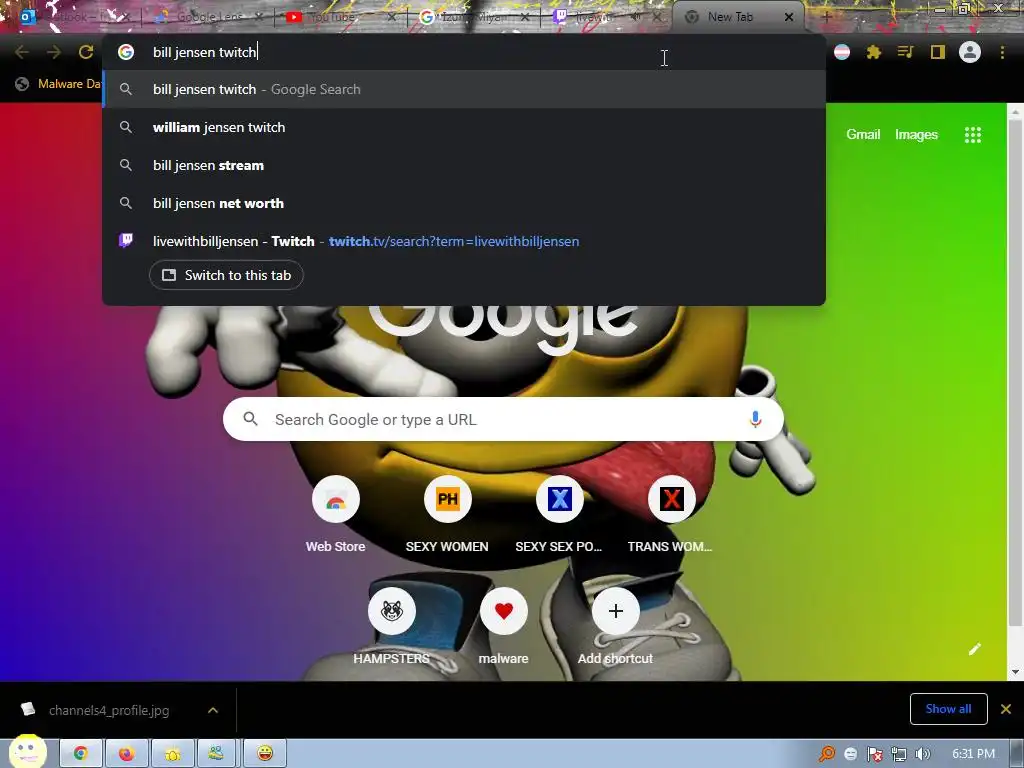1024x768 pixels.
Task: Click the Search Google or type a URL box
Action: 503,419
